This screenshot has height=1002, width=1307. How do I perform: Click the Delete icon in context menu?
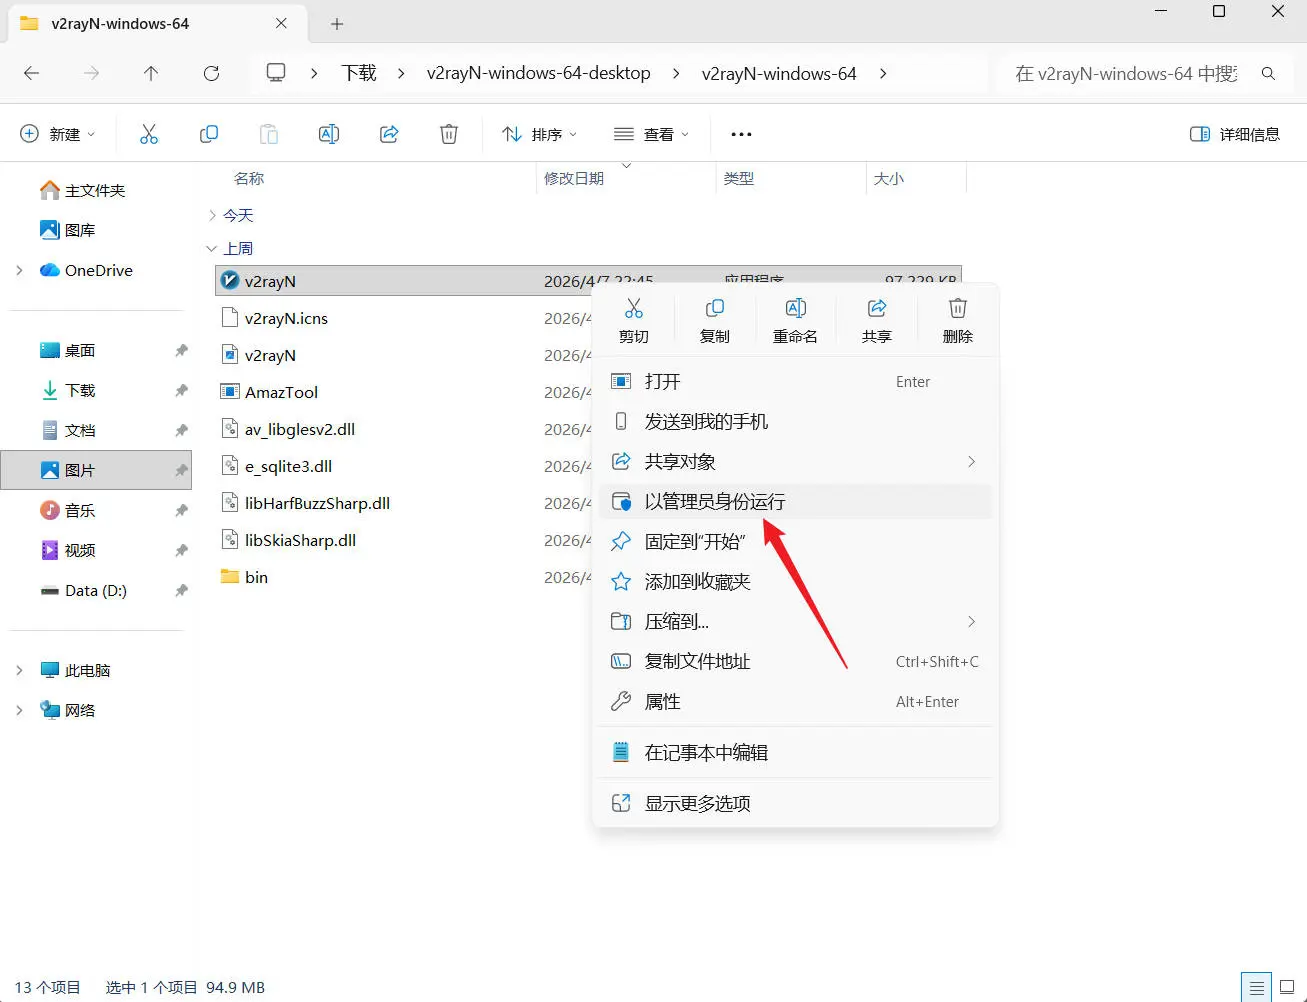coord(957,320)
